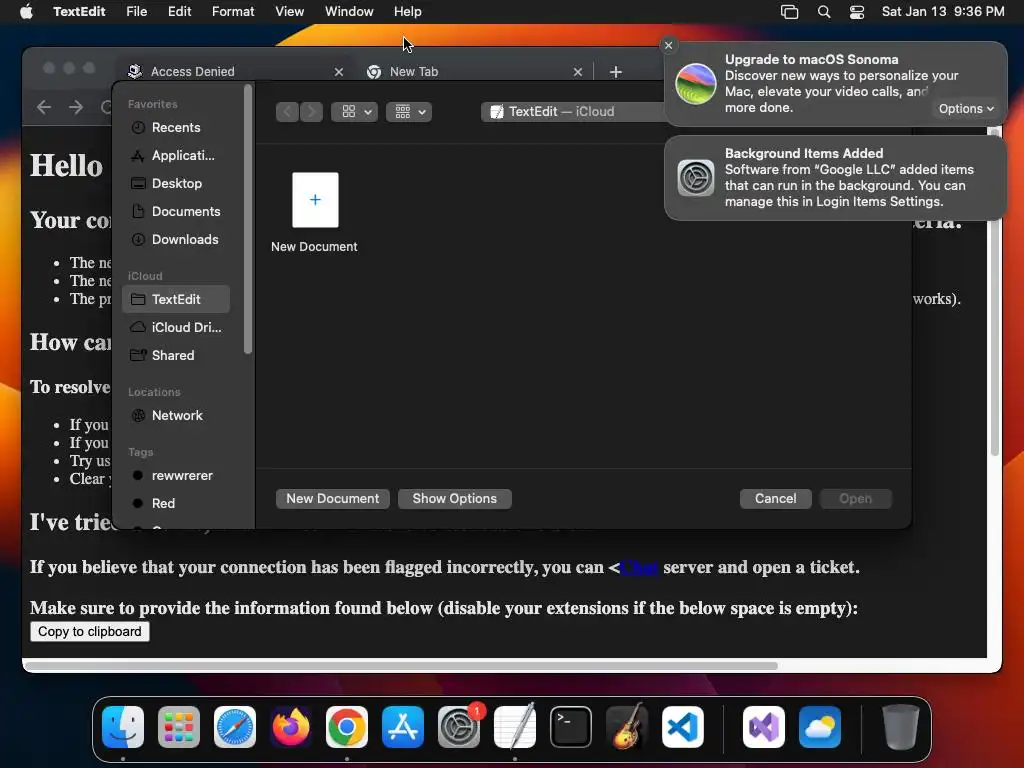
Task: Click the New Document plus thumbnail
Action: tap(315, 200)
